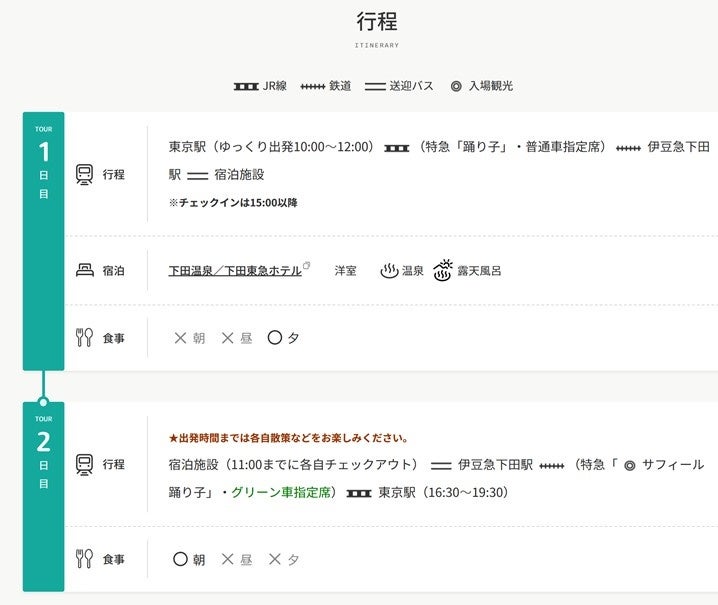Click Day 1 dinner 夕 circle mark
718x605 pixels.
click(x=274, y=338)
